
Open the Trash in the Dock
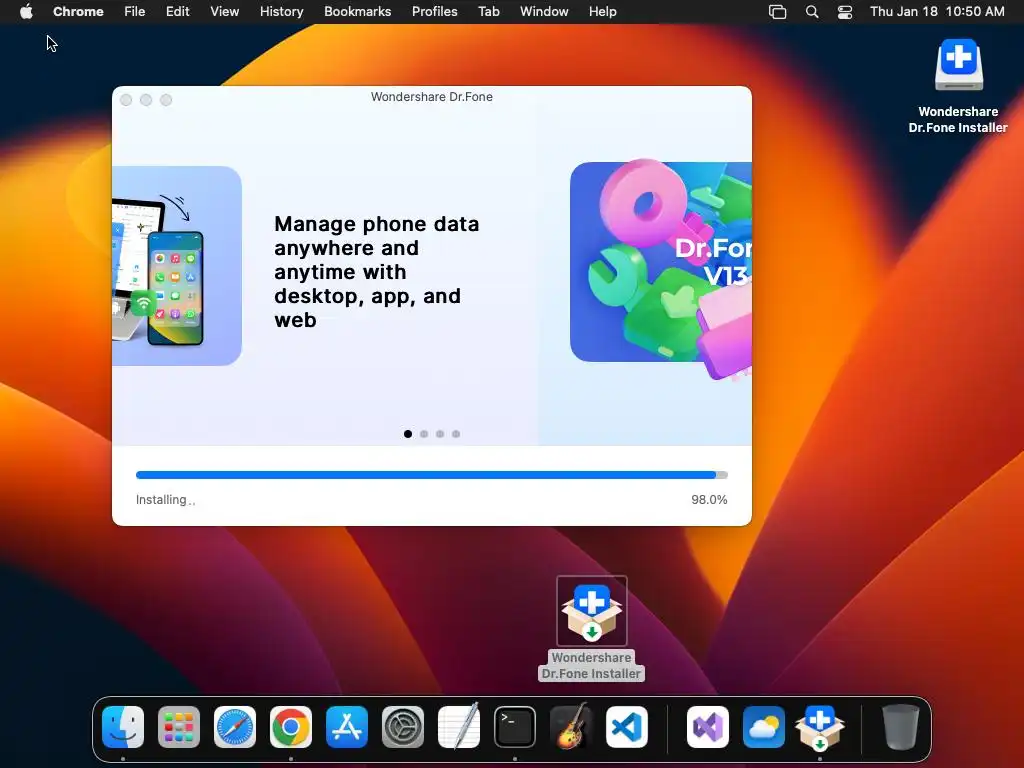(901, 727)
